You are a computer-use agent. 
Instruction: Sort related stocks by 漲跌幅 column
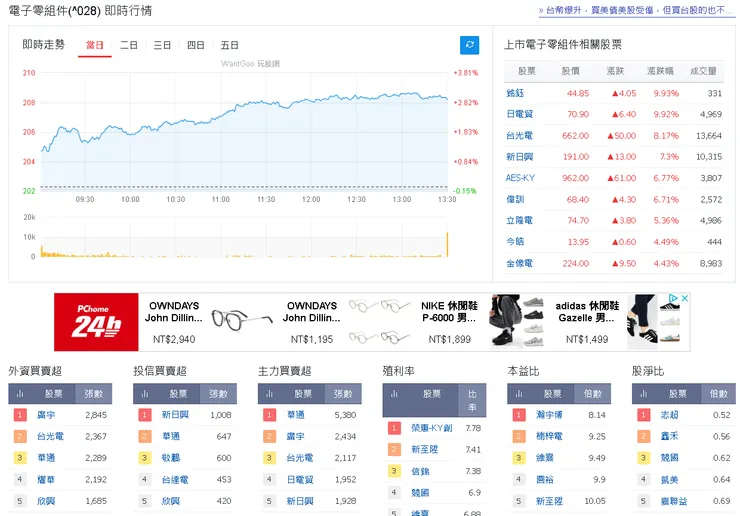[x=660, y=71]
